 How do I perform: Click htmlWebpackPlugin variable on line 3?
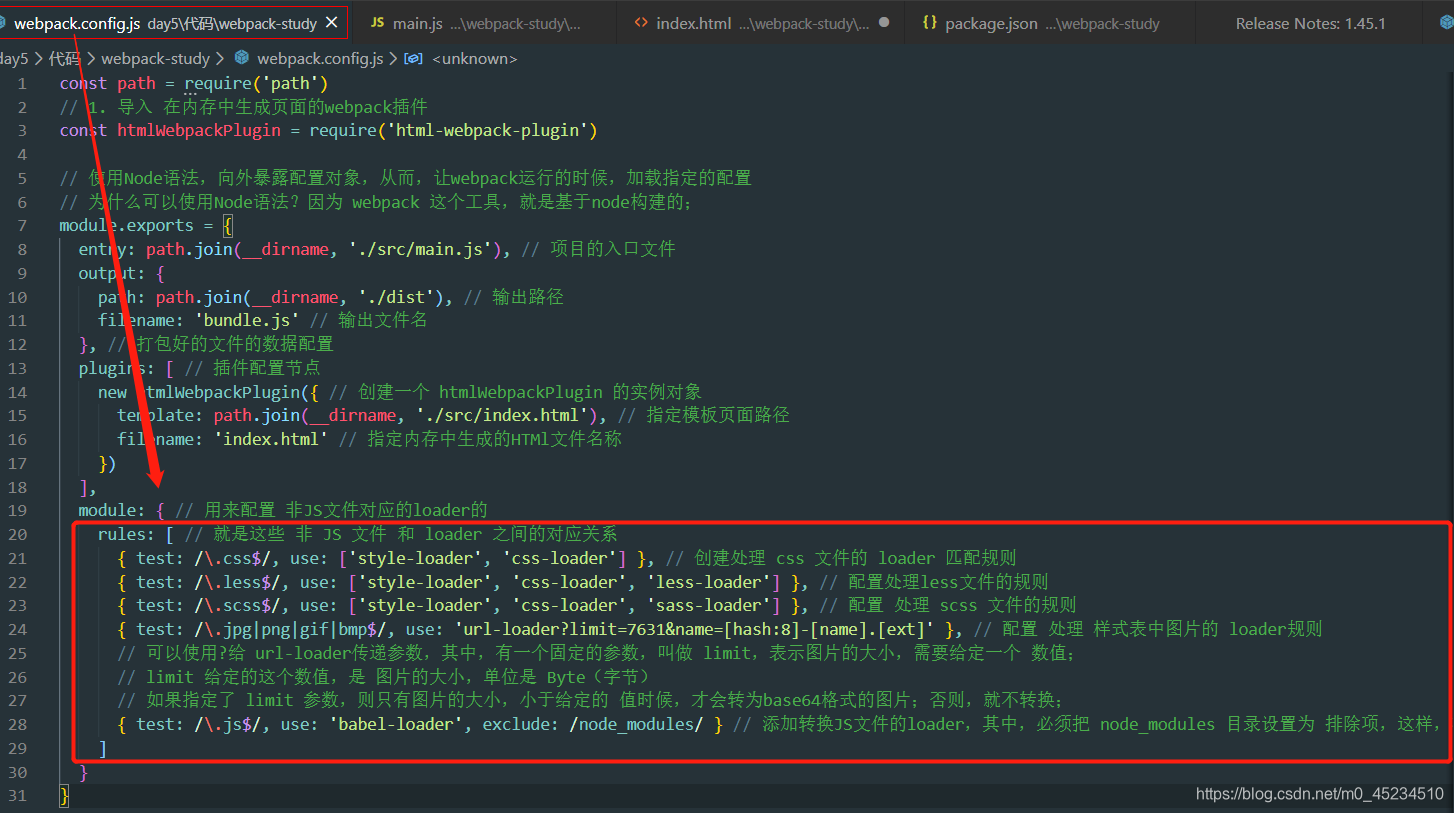[199, 130]
